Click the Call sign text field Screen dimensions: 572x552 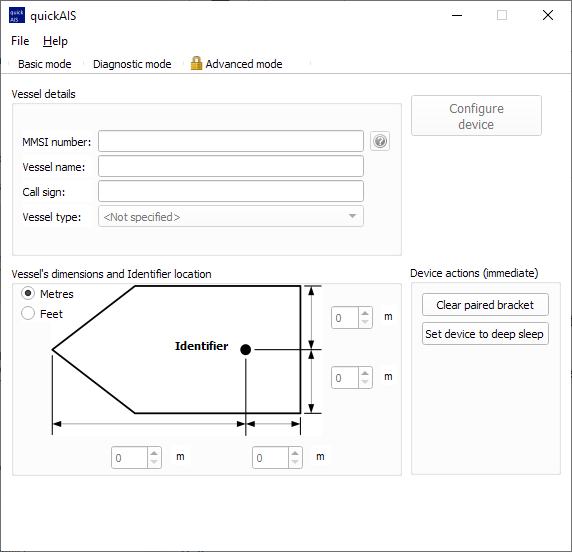point(231,191)
